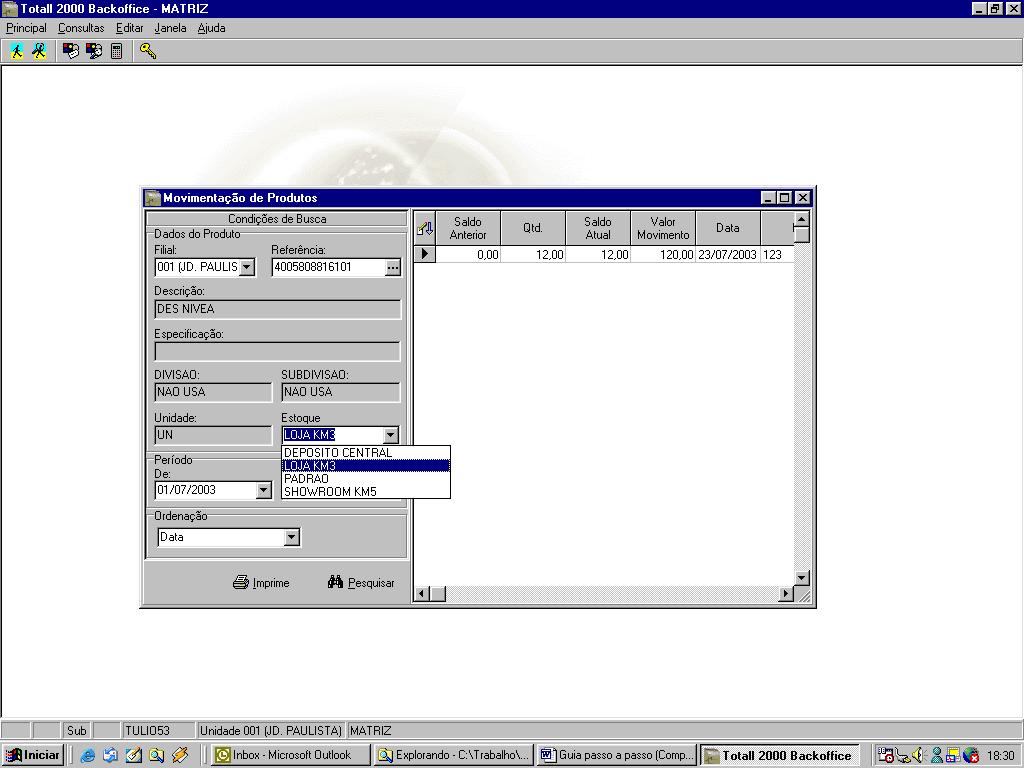Click the walking person with magnifier icon
The width and height of the screenshot is (1024, 768).
(39, 51)
